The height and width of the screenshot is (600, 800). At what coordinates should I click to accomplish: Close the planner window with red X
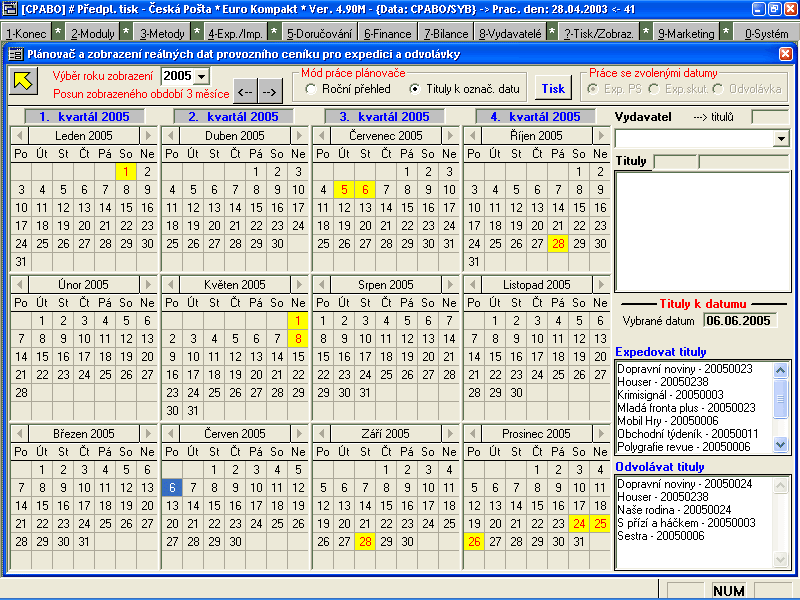(785, 54)
